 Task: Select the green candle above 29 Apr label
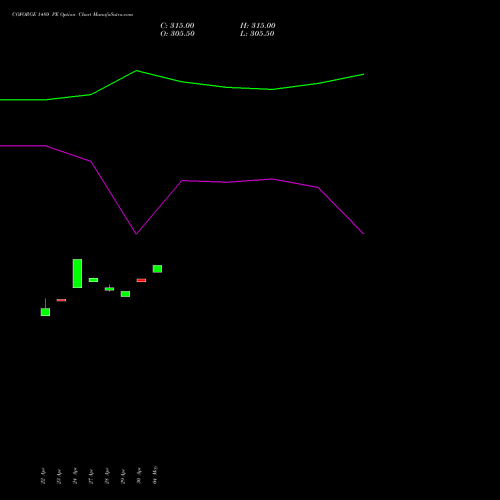(125, 294)
